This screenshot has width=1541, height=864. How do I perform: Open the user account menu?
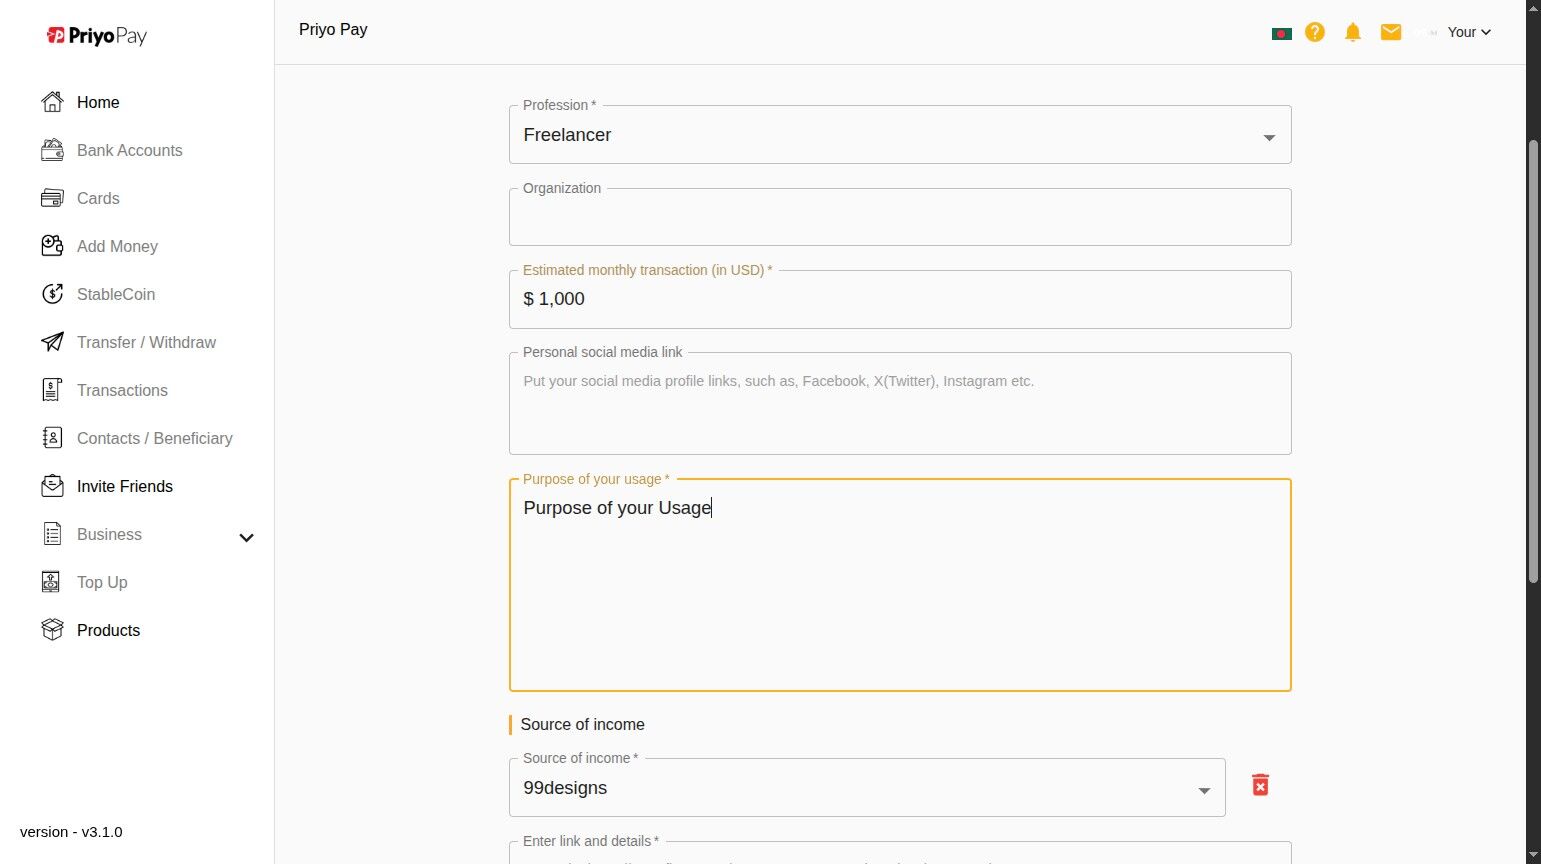point(1468,32)
